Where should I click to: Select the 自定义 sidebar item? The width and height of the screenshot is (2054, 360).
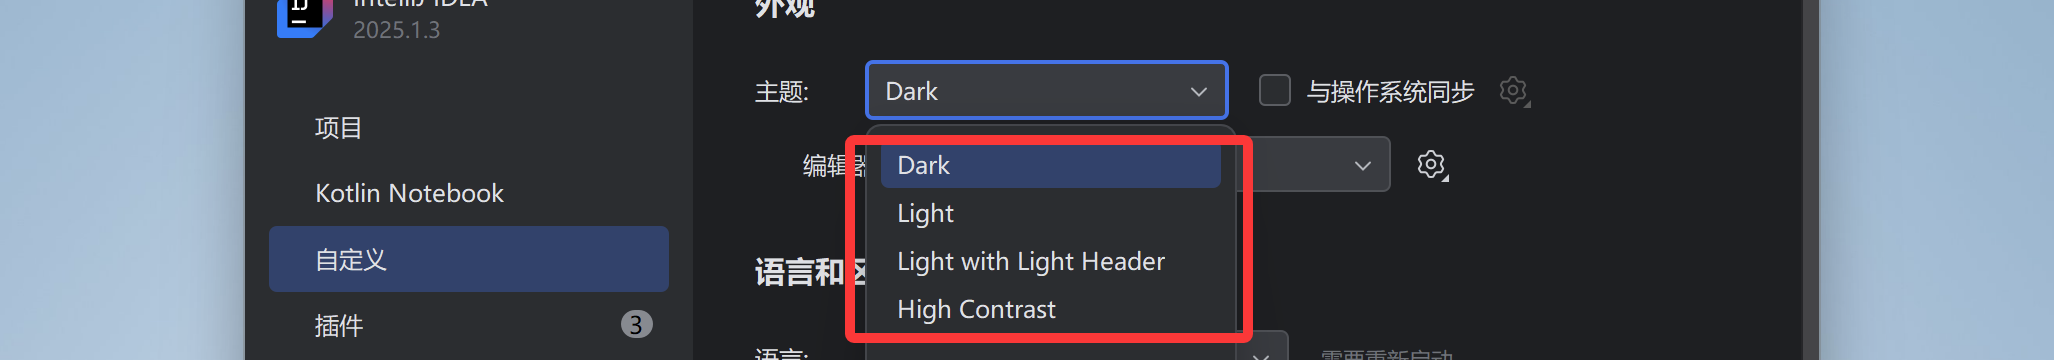tap(469, 259)
